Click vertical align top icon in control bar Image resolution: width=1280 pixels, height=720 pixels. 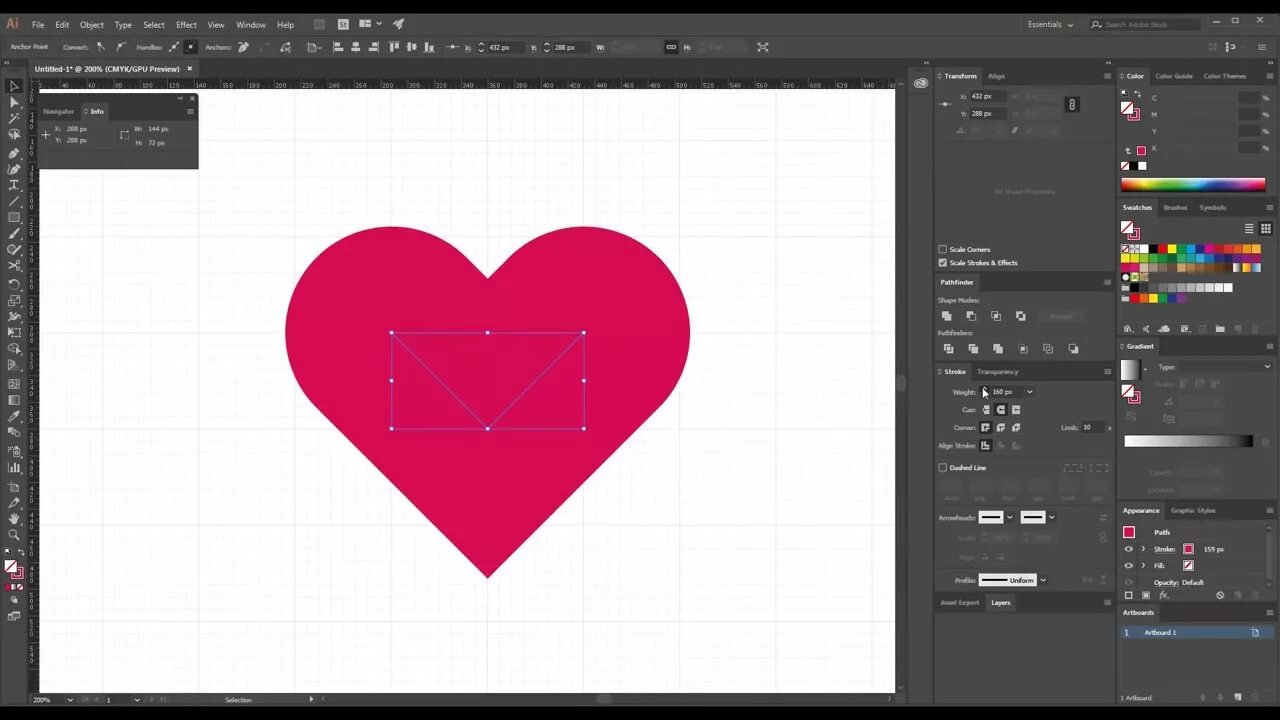[394, 47]
